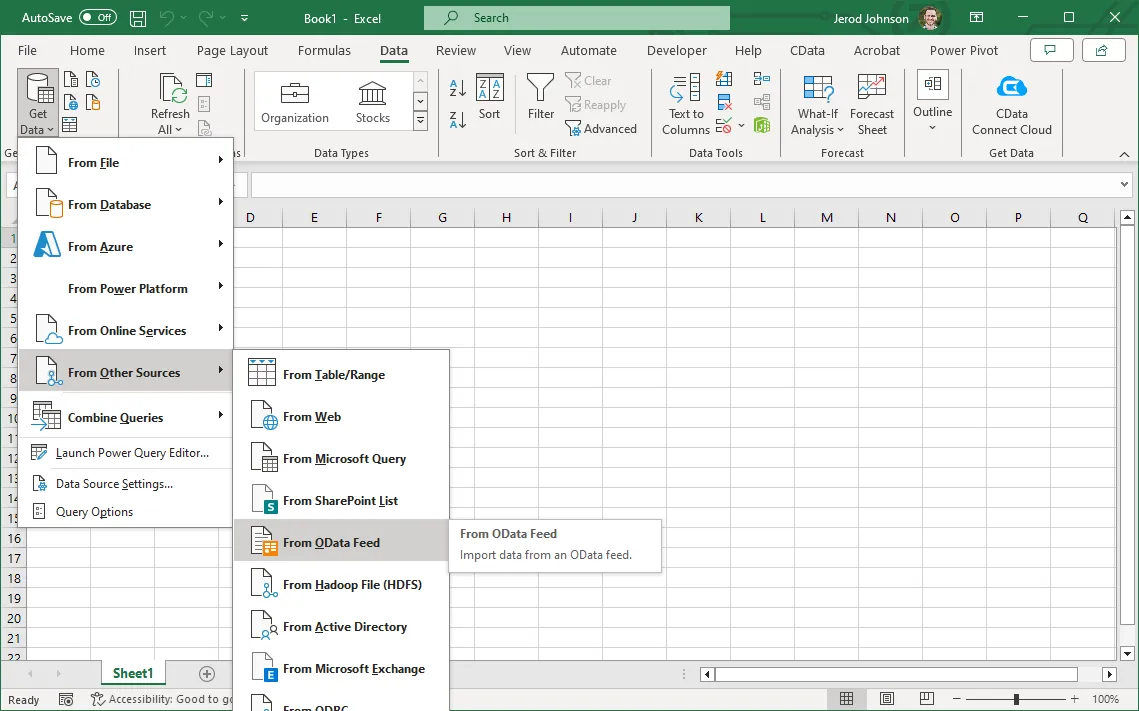Toggle the AutoSave switch
Viewport: 1139px width, 711px height.
click(97, 18)
